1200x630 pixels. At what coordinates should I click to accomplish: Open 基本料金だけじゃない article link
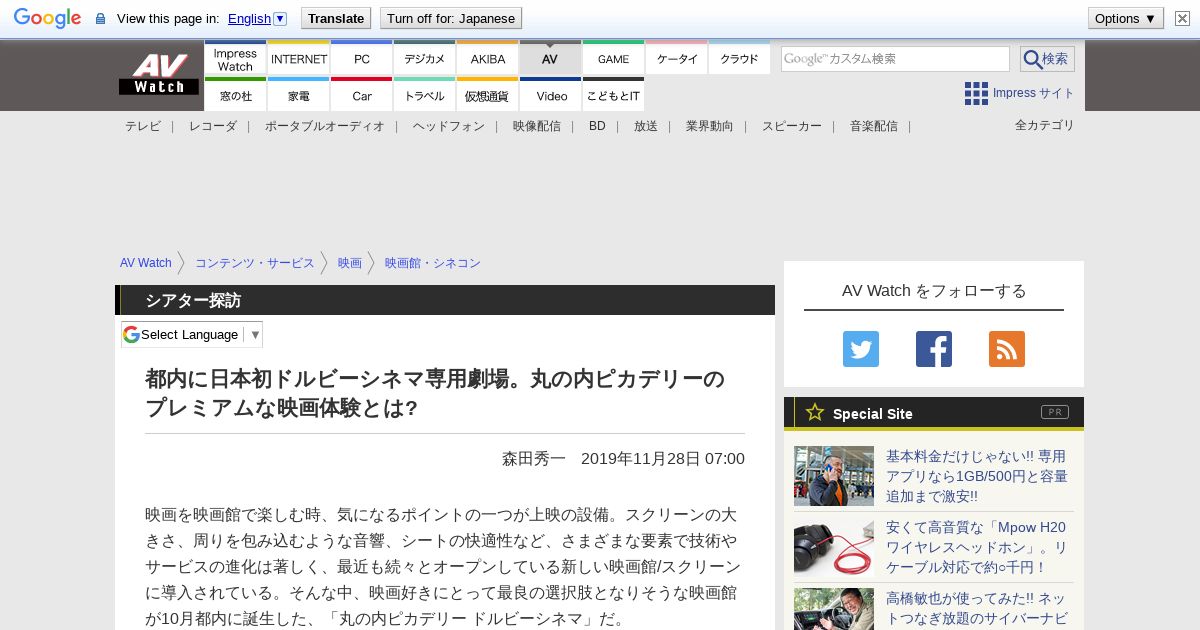(977, 476)
